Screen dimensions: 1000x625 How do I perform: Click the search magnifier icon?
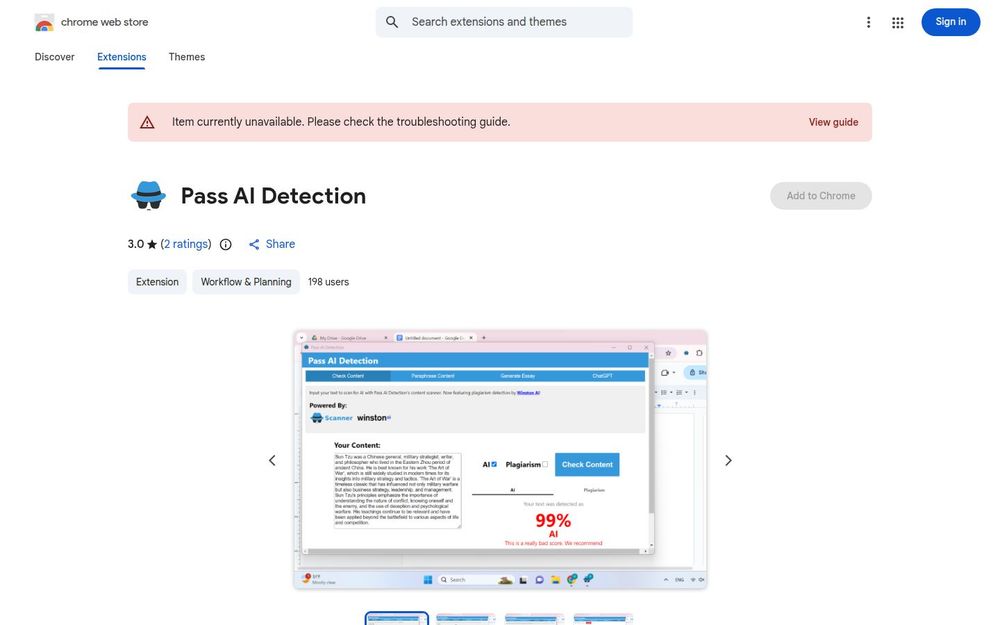(392, 22)
